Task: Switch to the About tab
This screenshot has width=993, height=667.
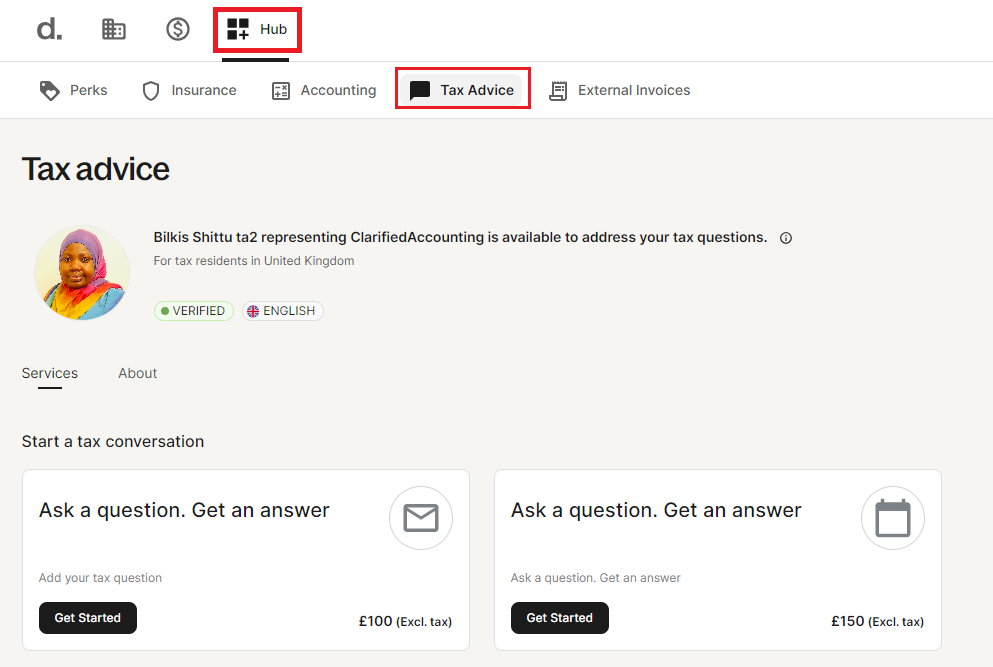Action: [x=137, y=373]
